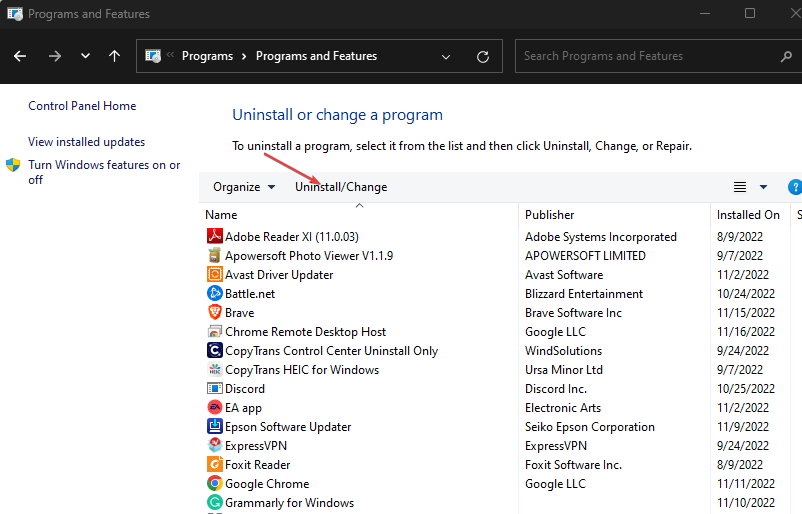This screenshot has width=802, height=514.
Task: Maximize the Programs and Features window
Action: point(750,13)
